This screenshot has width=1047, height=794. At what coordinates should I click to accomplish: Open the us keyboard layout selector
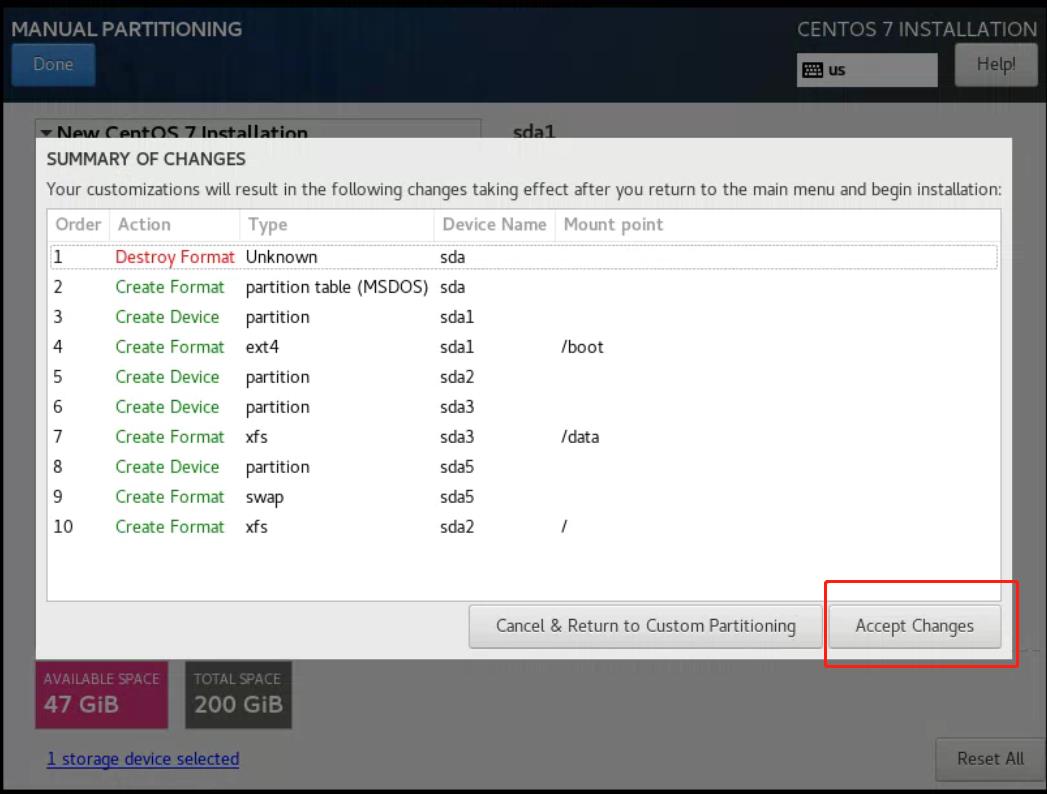pos(867,70)
